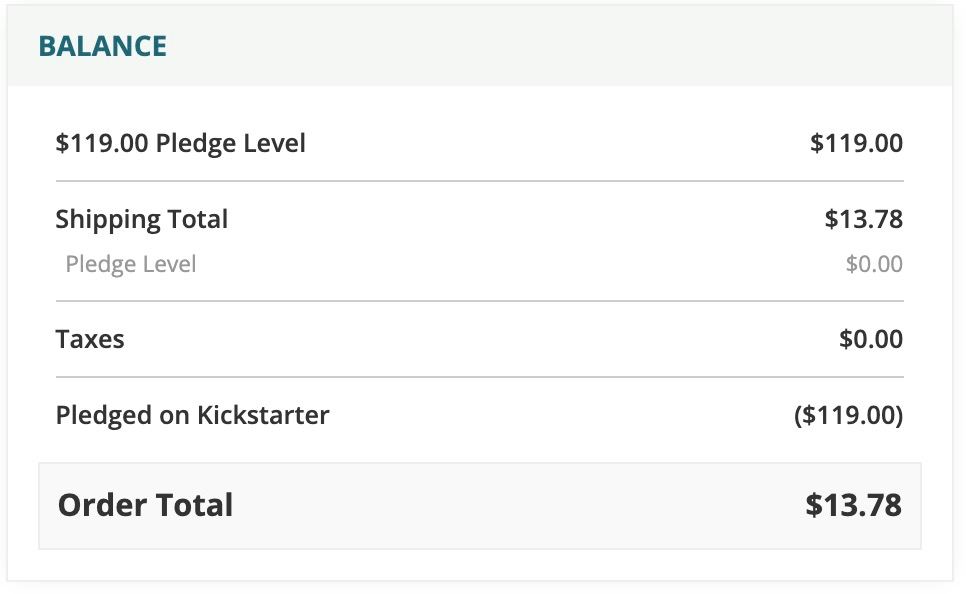Select the Pledged on Kickstarter label
The height and width of the screenshot is (594, 966).
pyautogui.click(x=192, y=415)
